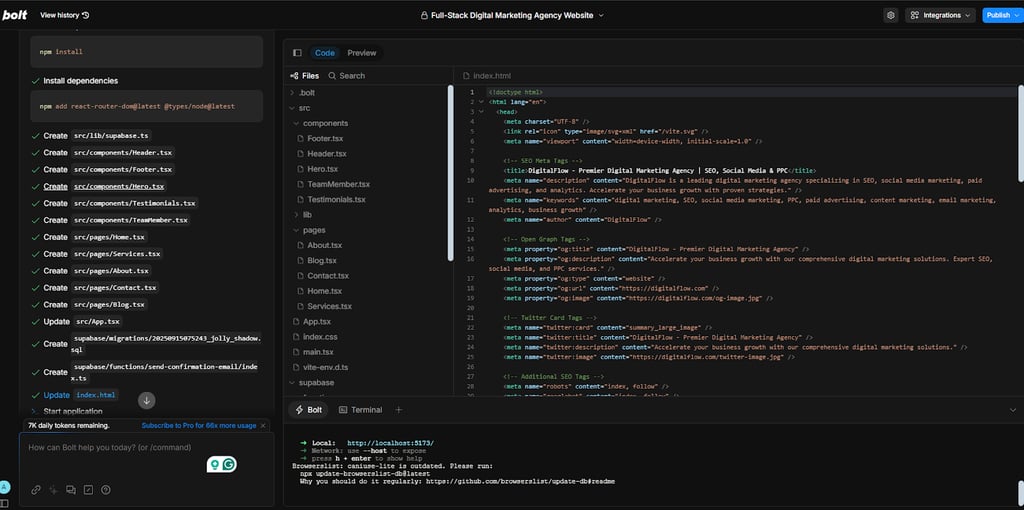Toggle the sidebar panel icon beside Code

297,53
